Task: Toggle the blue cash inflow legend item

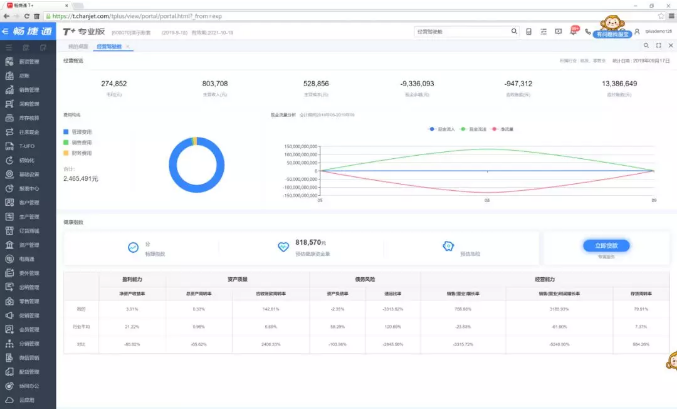Action: [433, 128]
